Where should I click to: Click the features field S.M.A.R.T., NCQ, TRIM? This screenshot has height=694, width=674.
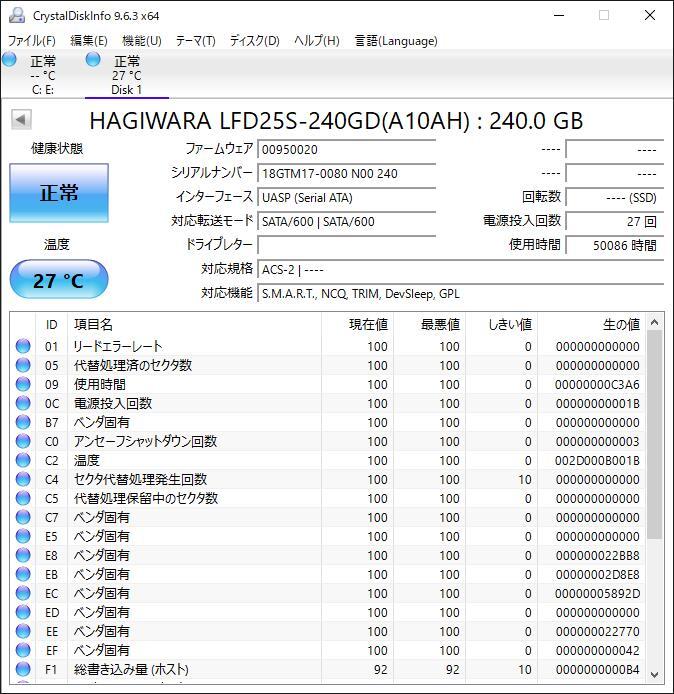pos(460,293)
